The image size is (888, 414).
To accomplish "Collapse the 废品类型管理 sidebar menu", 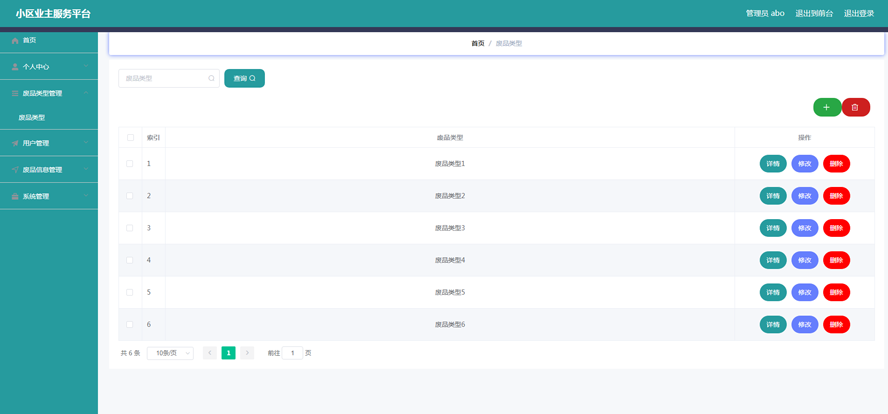I will pos(48,93).
